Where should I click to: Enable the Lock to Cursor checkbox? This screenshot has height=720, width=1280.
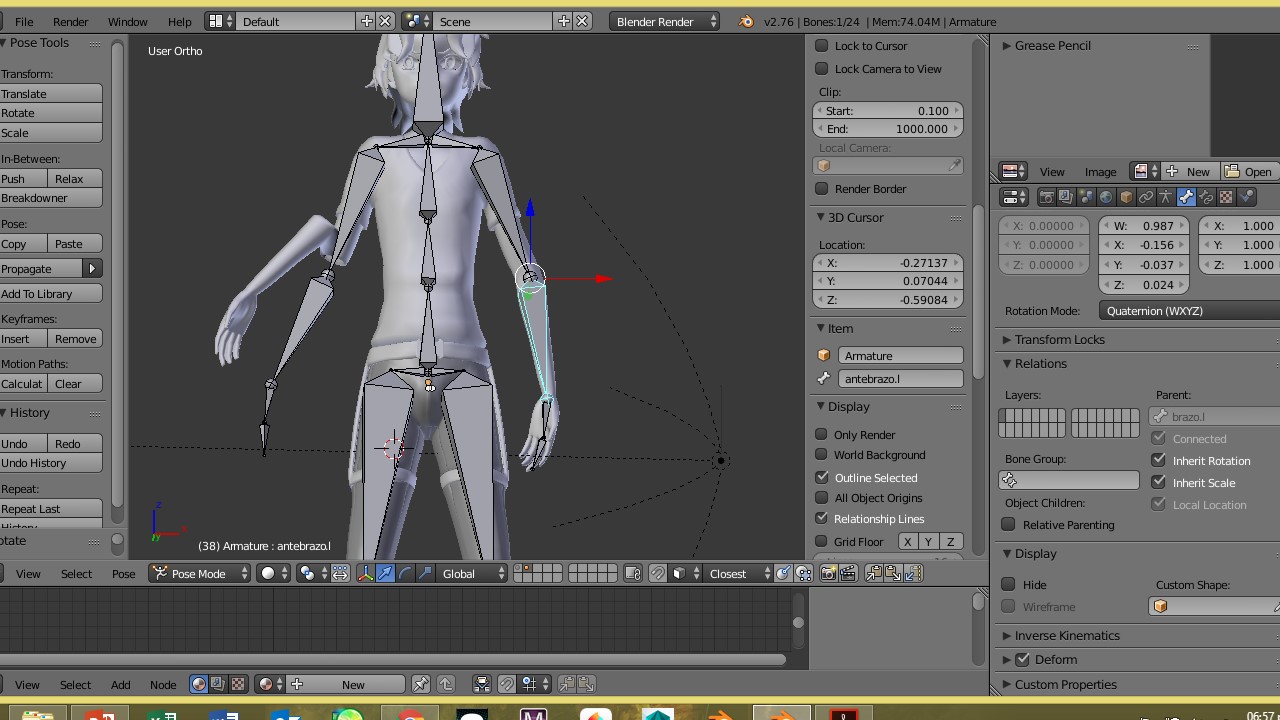click(x=822, y=46)
